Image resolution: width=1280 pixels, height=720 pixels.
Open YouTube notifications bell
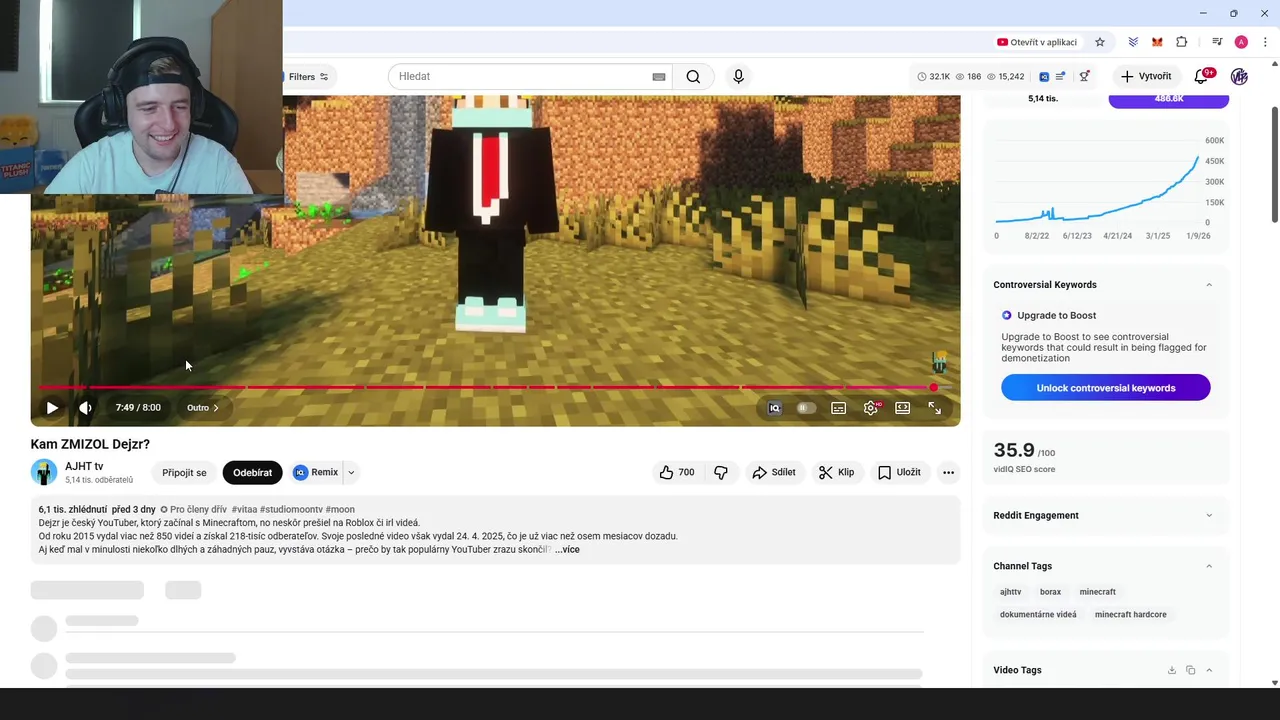1203,77
